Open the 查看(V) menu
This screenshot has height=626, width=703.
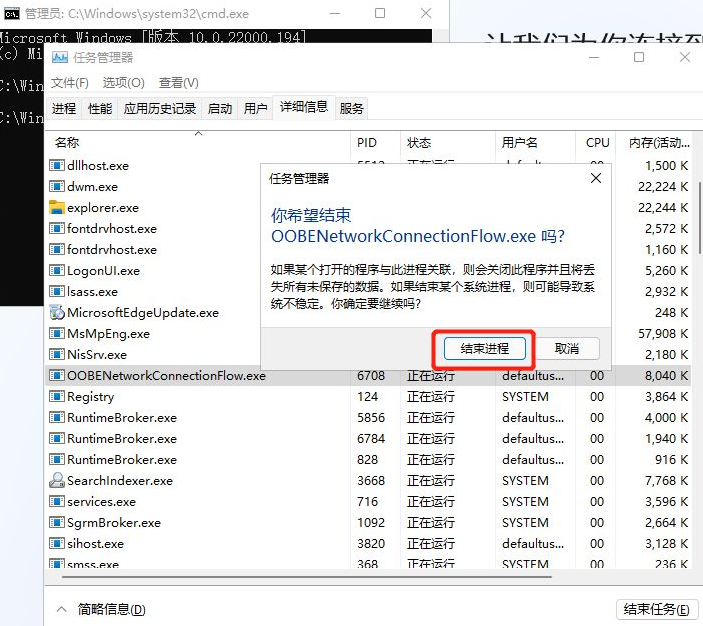[178, 83]
